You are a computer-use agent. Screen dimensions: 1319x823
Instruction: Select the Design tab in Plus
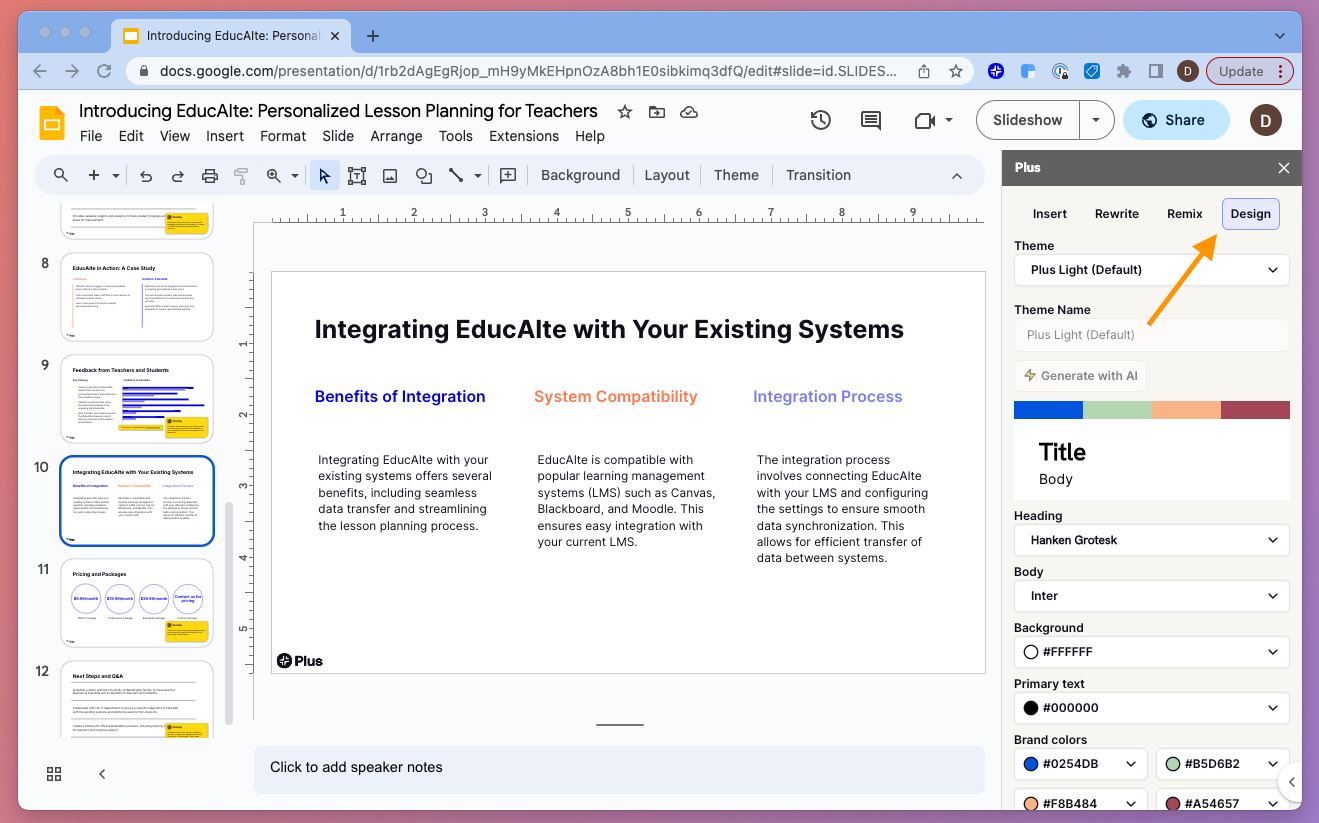click(1251, 214)
